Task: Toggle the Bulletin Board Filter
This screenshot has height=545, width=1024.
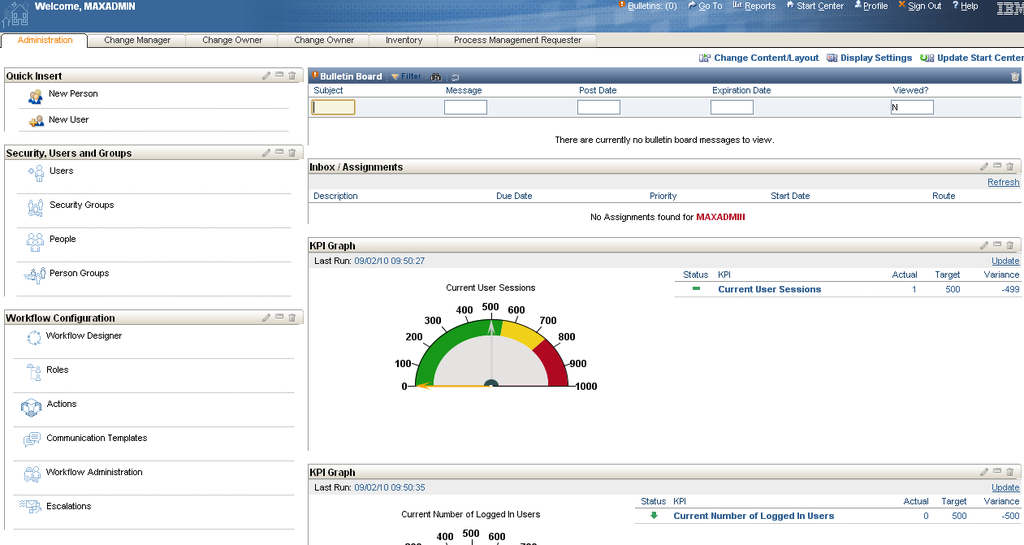Action: [x=406, y=76]
